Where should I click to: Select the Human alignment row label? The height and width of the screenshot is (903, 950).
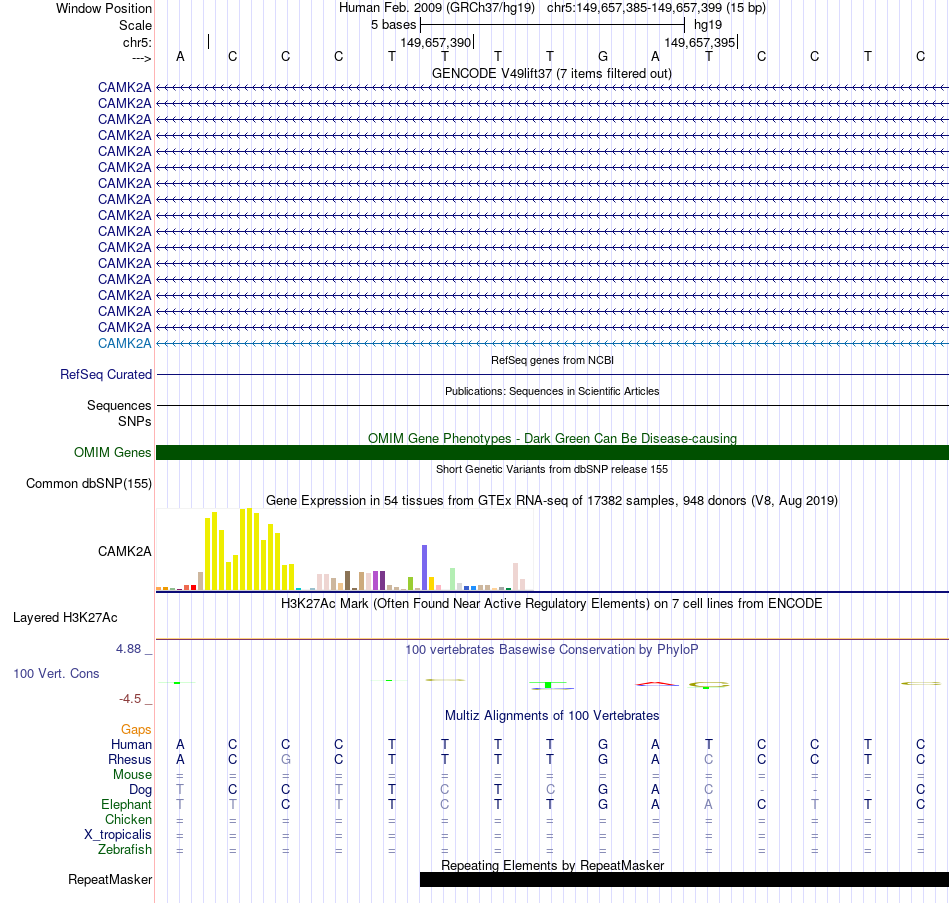pos(131,744)
